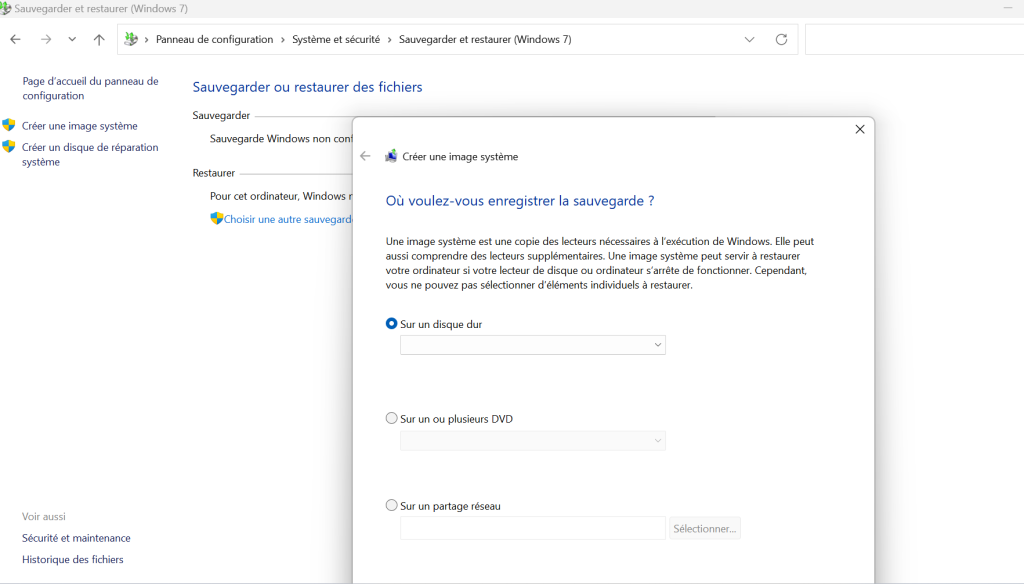Image resolution: width=1024 pixels, height=584 pixels.
Task: Click the Control Panel icon in the address bar
Action: click(x=131, y=39)
